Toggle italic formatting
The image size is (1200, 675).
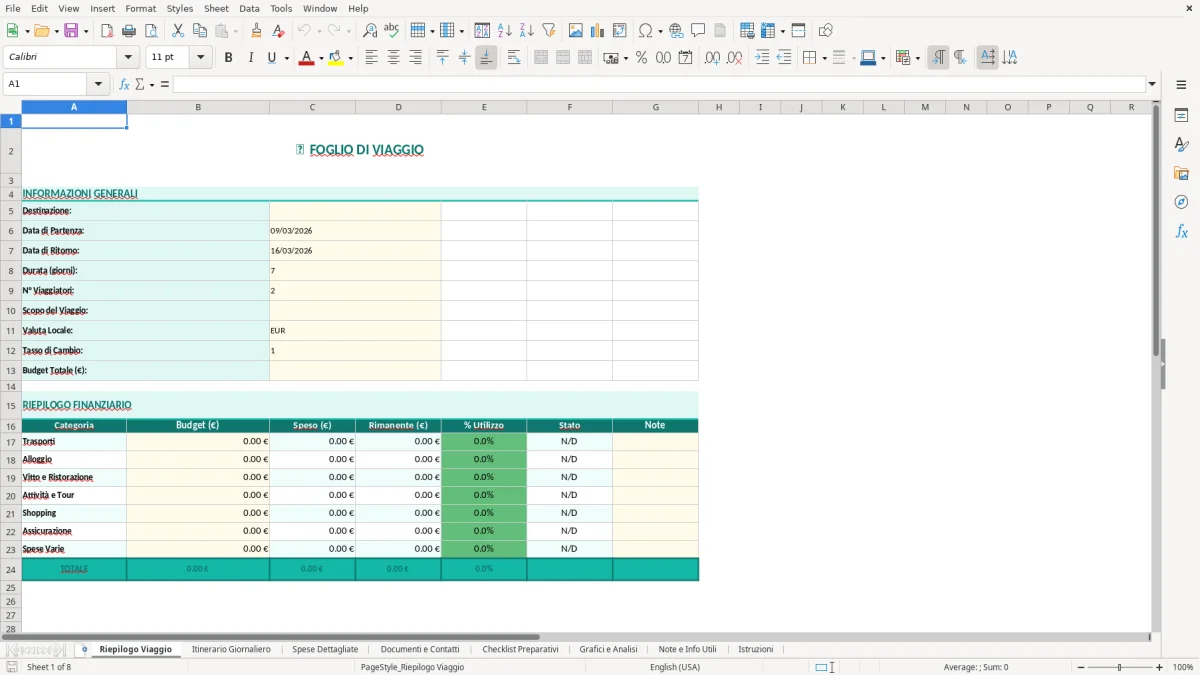(250, 58)
